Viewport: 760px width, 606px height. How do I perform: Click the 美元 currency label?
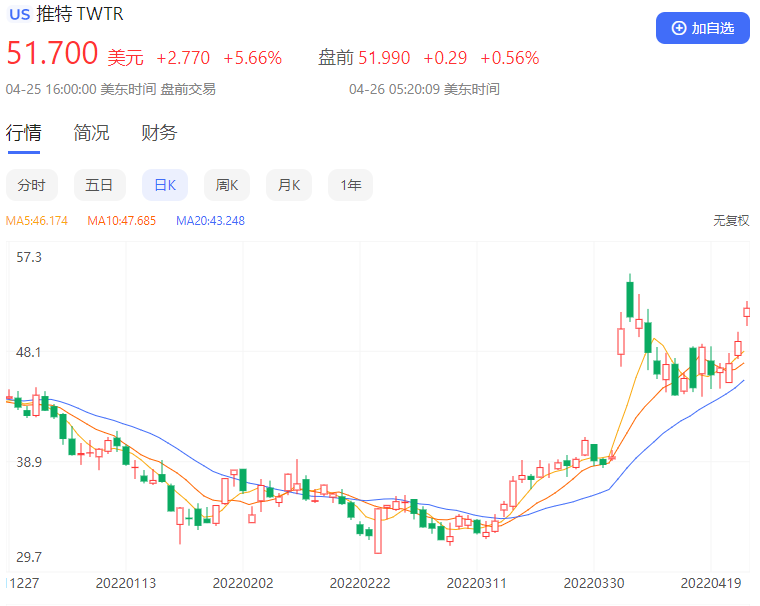(126, 58)
